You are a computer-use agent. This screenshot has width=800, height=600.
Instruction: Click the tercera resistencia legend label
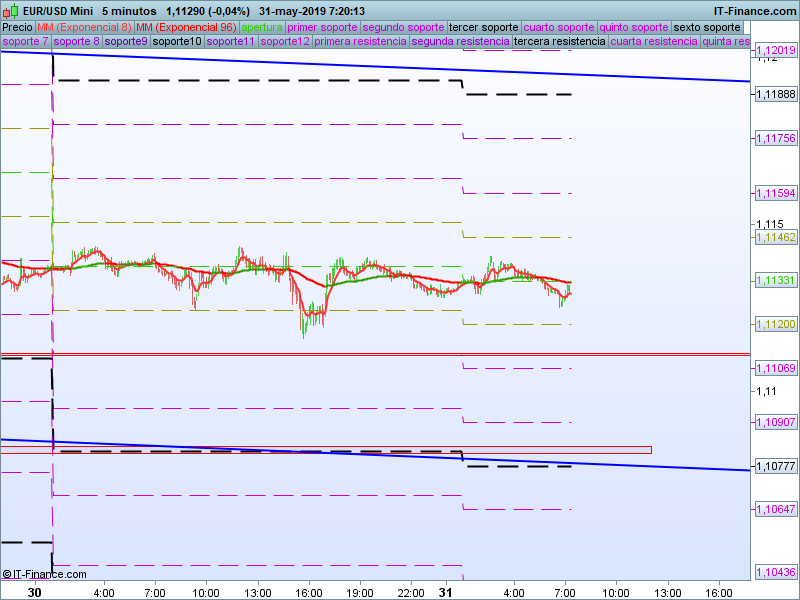tap(558, 42)
